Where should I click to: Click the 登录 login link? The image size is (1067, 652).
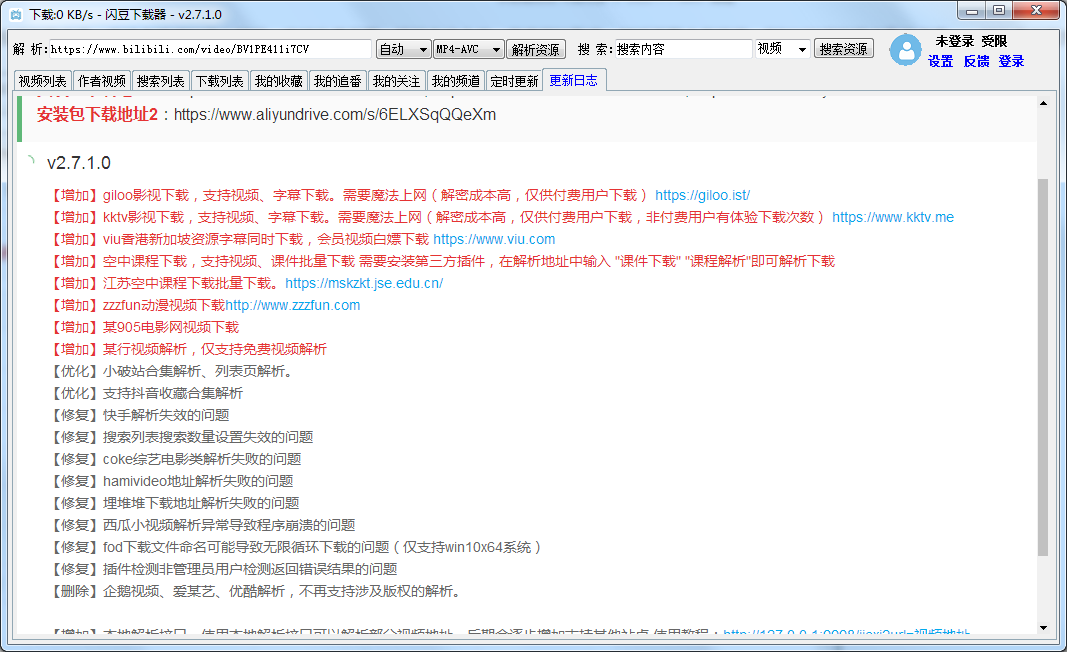(1011, 61)
